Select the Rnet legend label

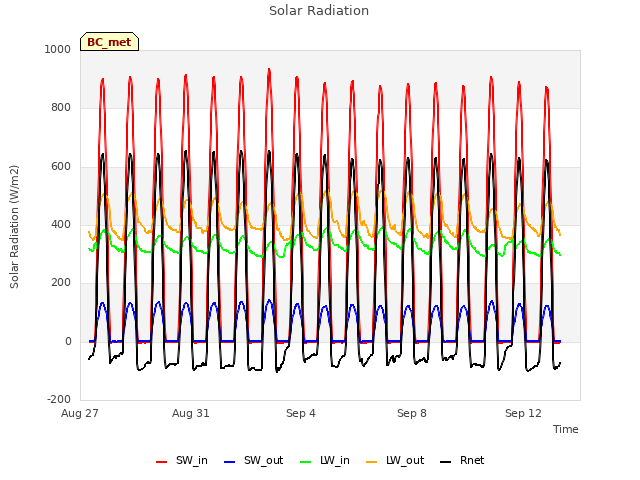click(472, 460)
